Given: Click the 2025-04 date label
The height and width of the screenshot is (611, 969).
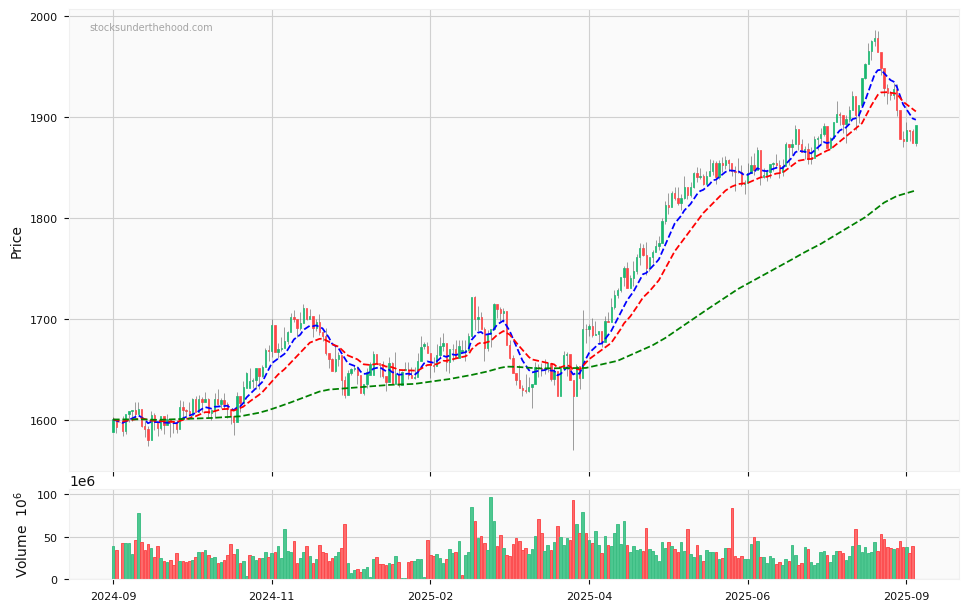Looking at the screenshot, I should 589,597.
